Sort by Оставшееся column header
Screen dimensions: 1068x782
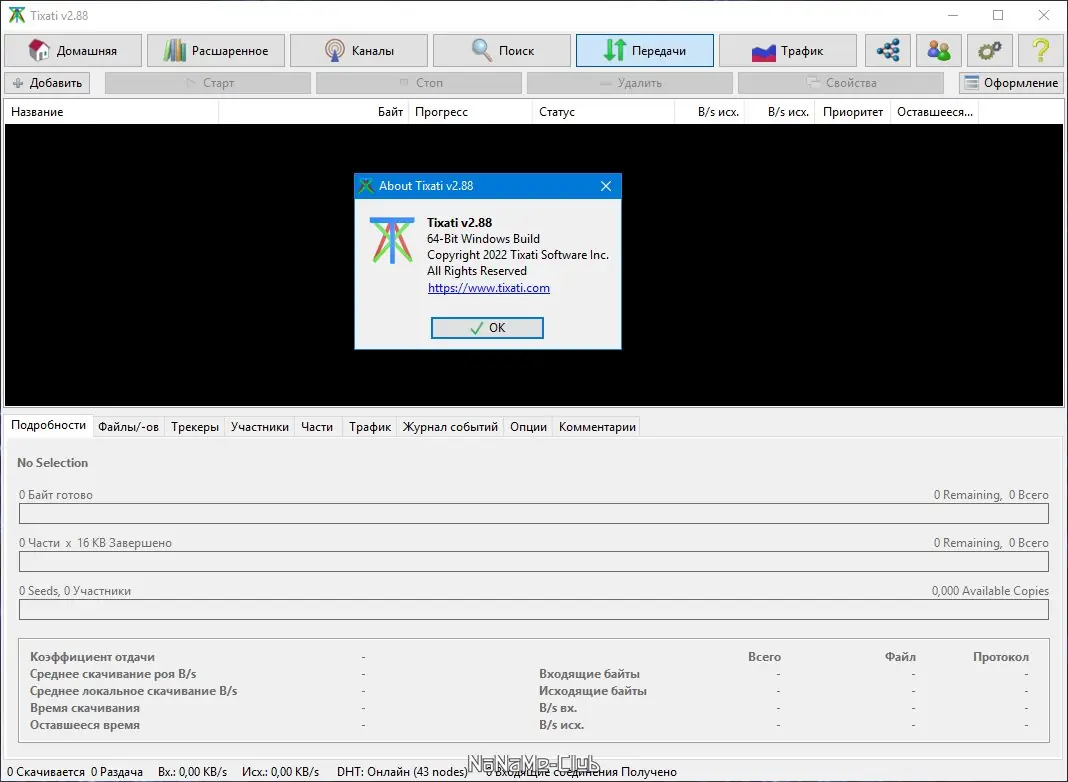(934, 112)
